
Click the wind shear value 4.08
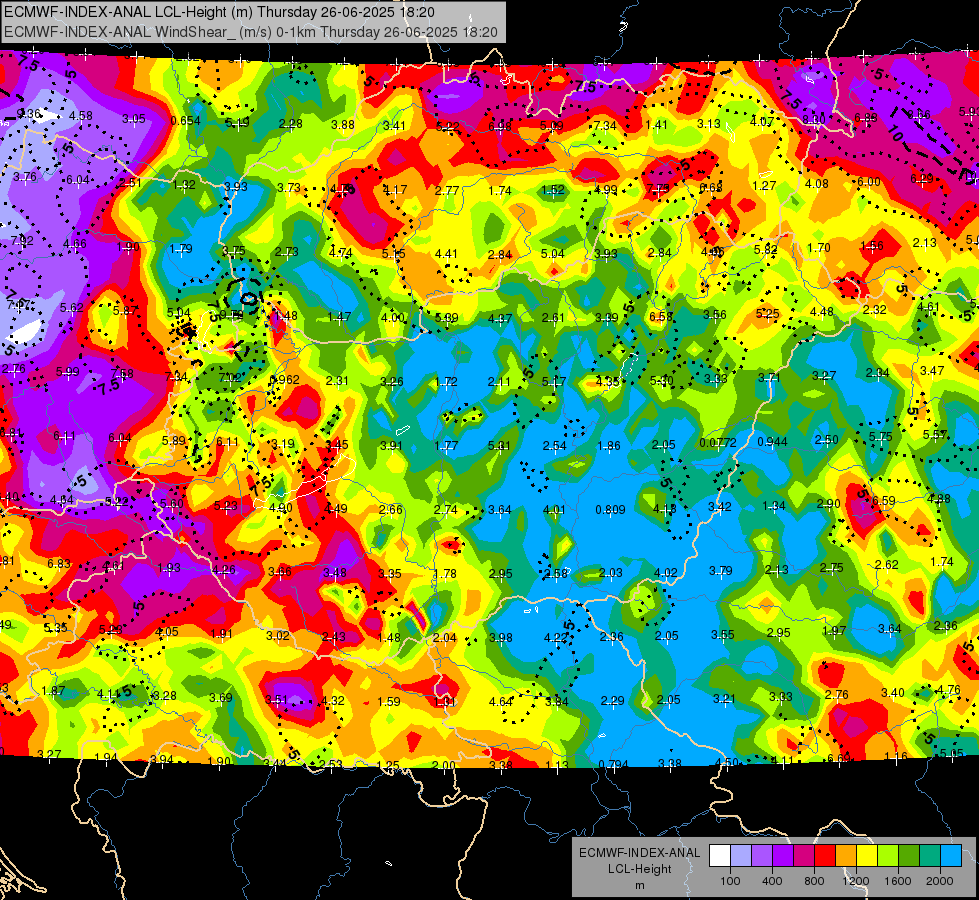[x=817, y=184]
